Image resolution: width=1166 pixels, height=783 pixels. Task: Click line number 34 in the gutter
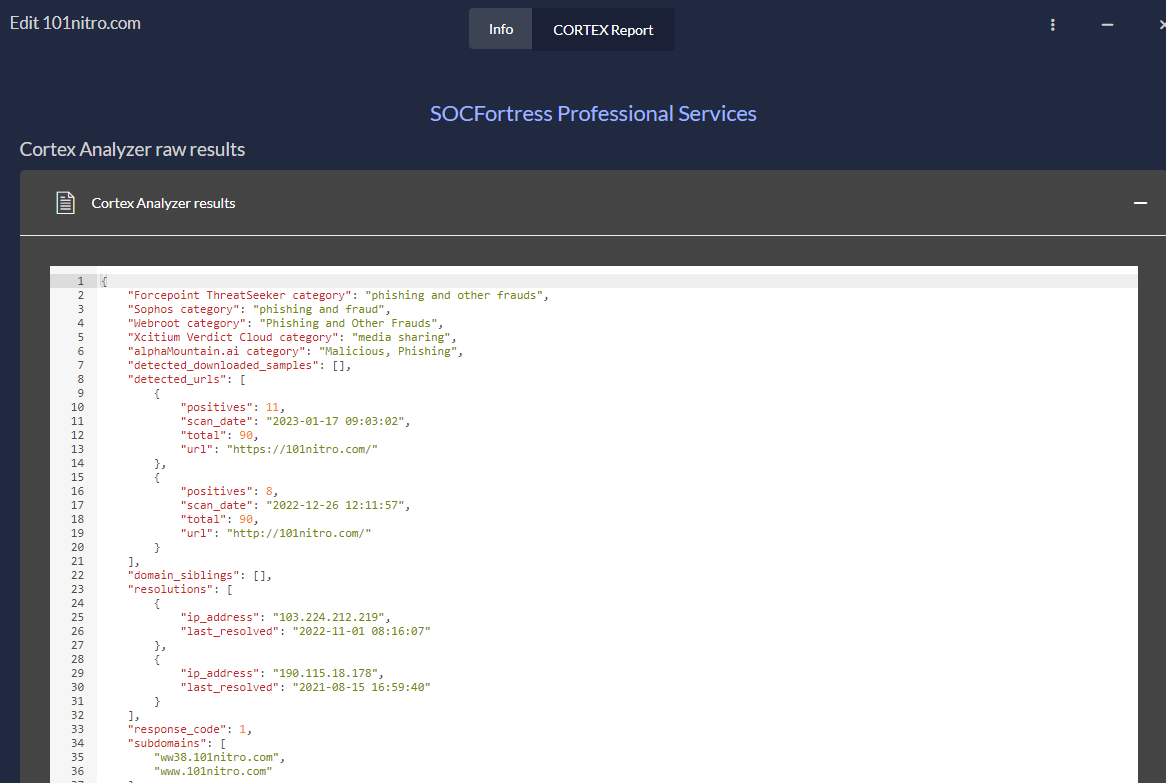[x=77, y=744]
